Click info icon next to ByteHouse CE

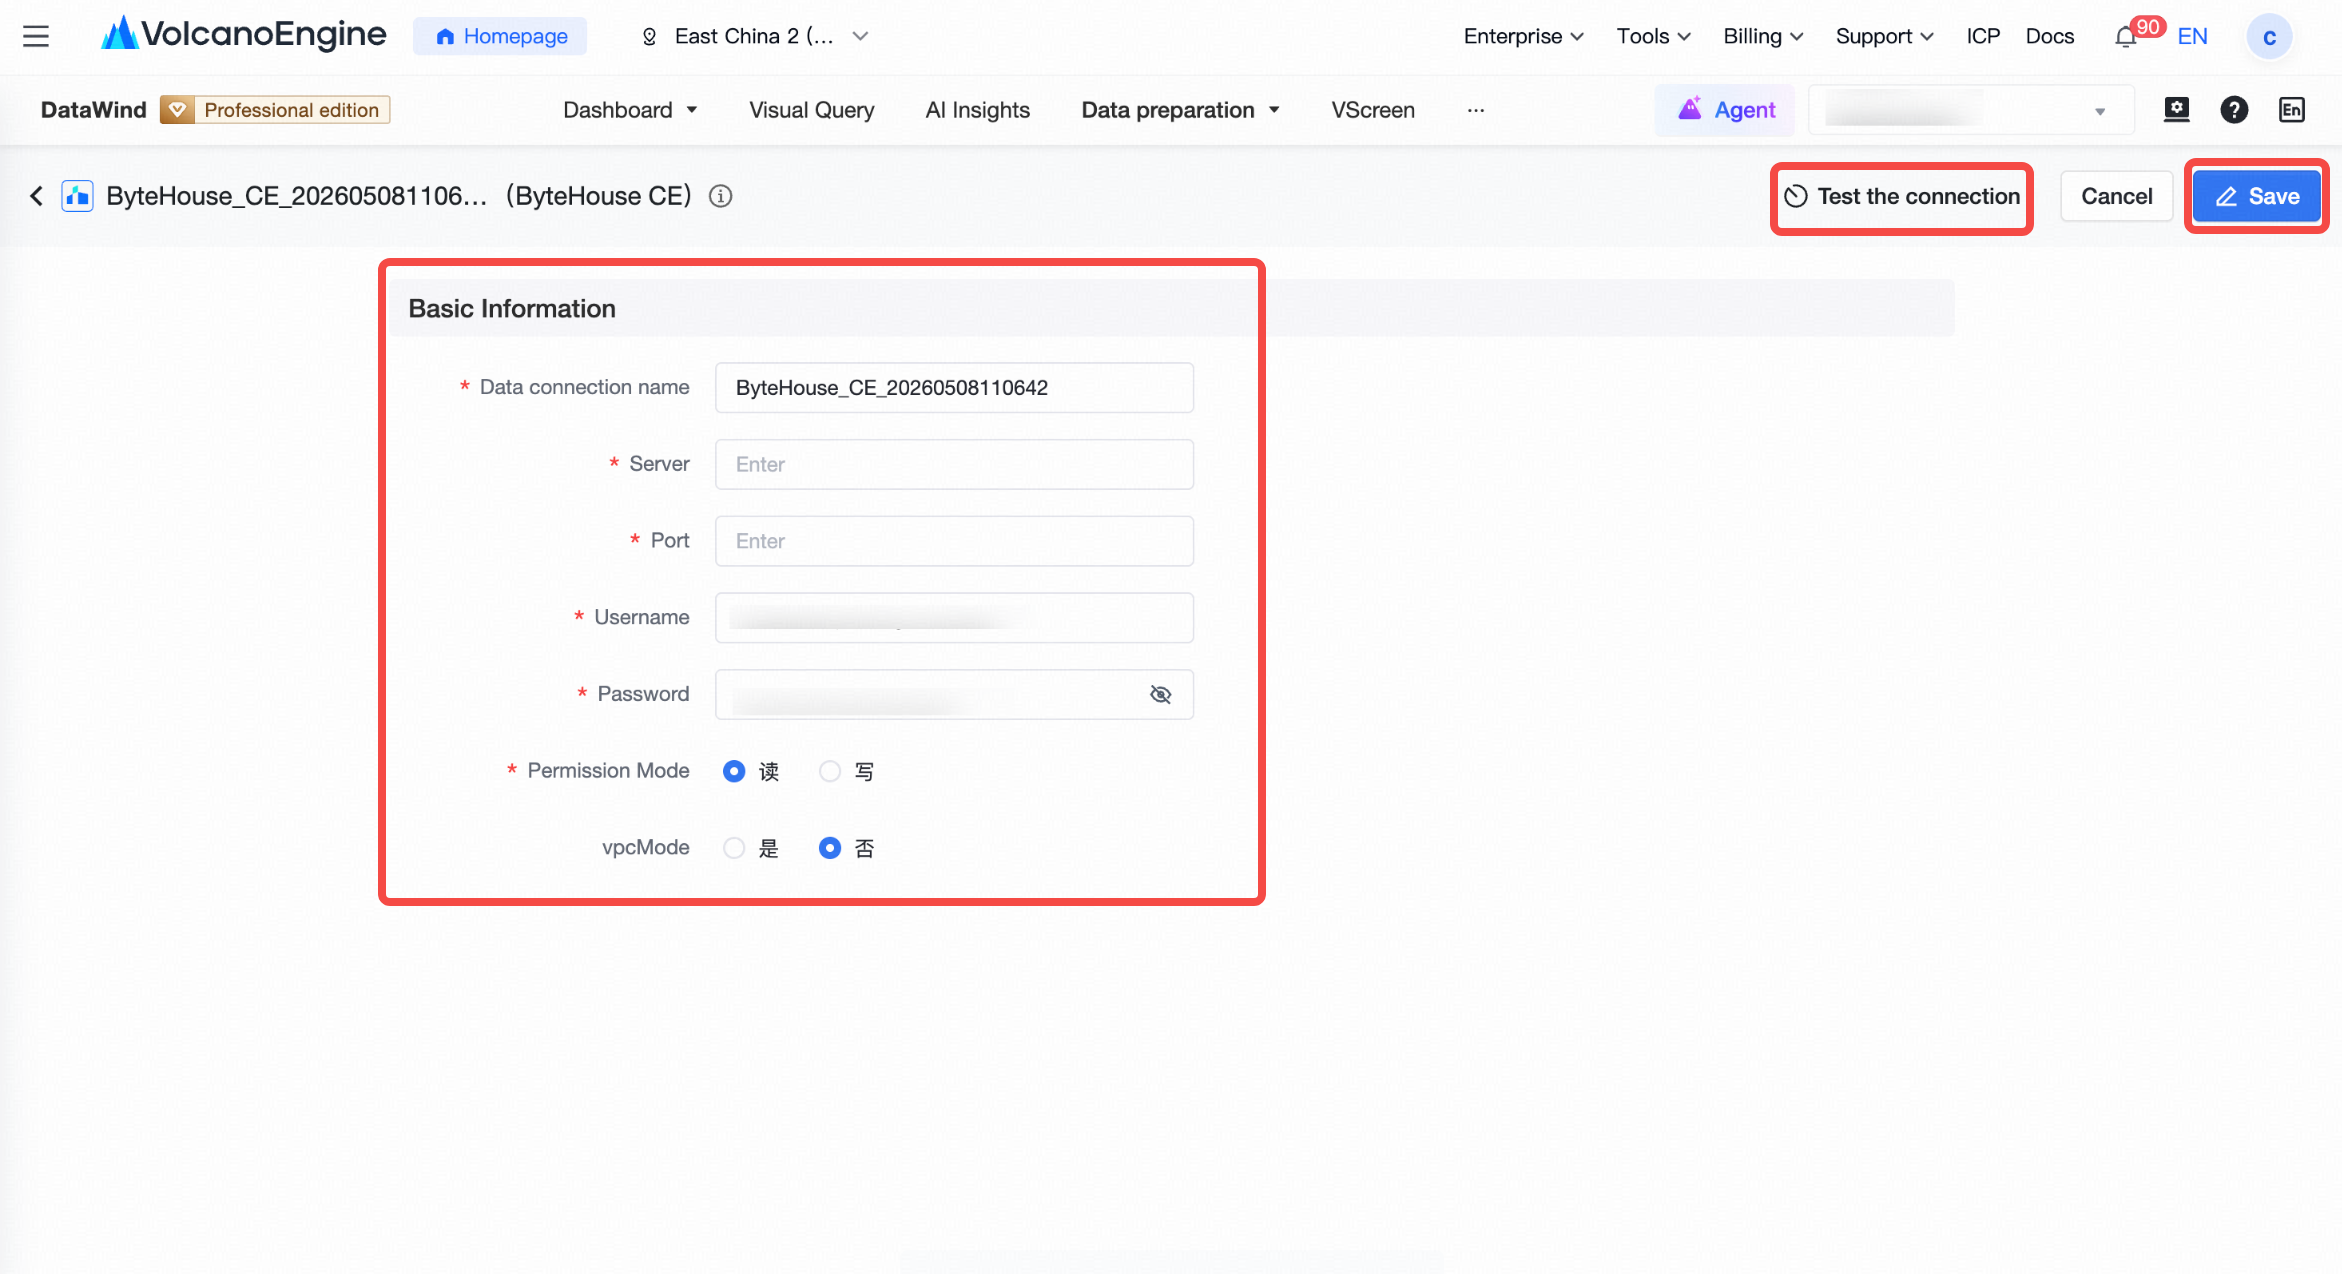[x=720, y=196]
